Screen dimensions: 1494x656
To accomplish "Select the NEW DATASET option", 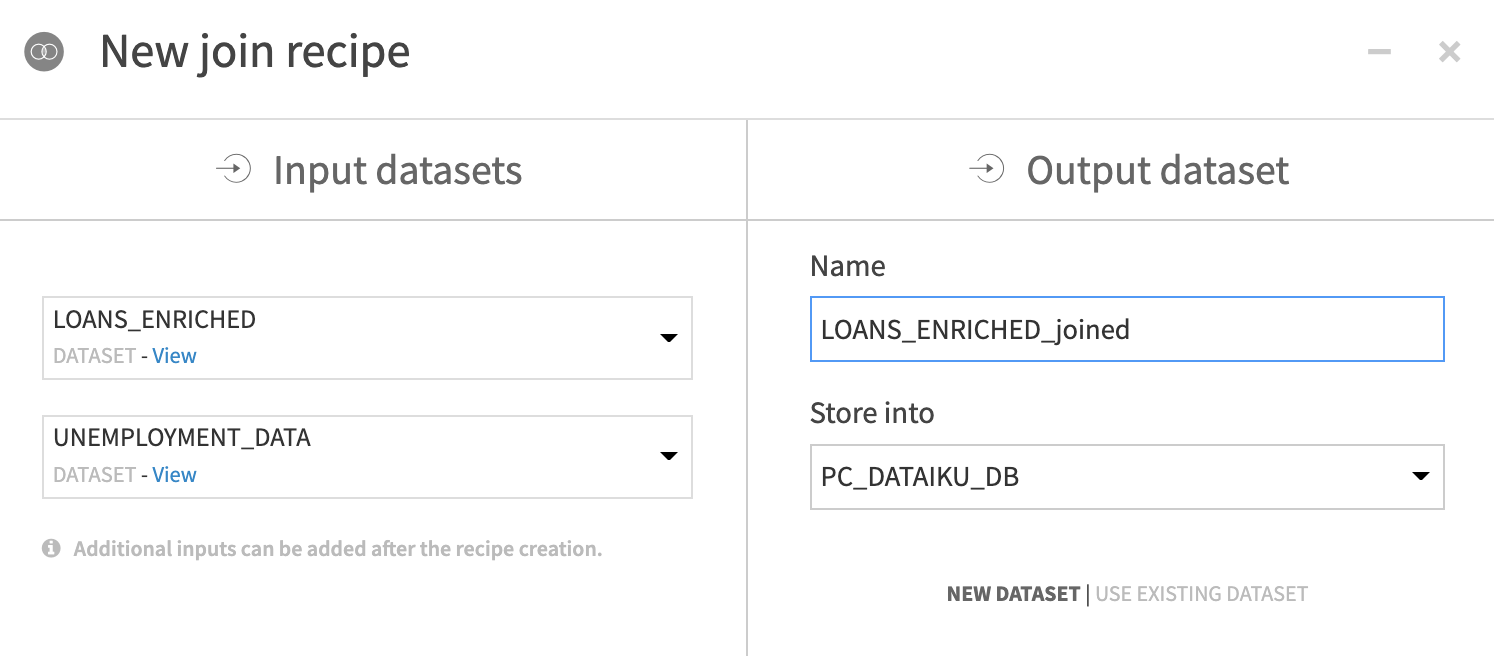I will [x=1013, y=594].
